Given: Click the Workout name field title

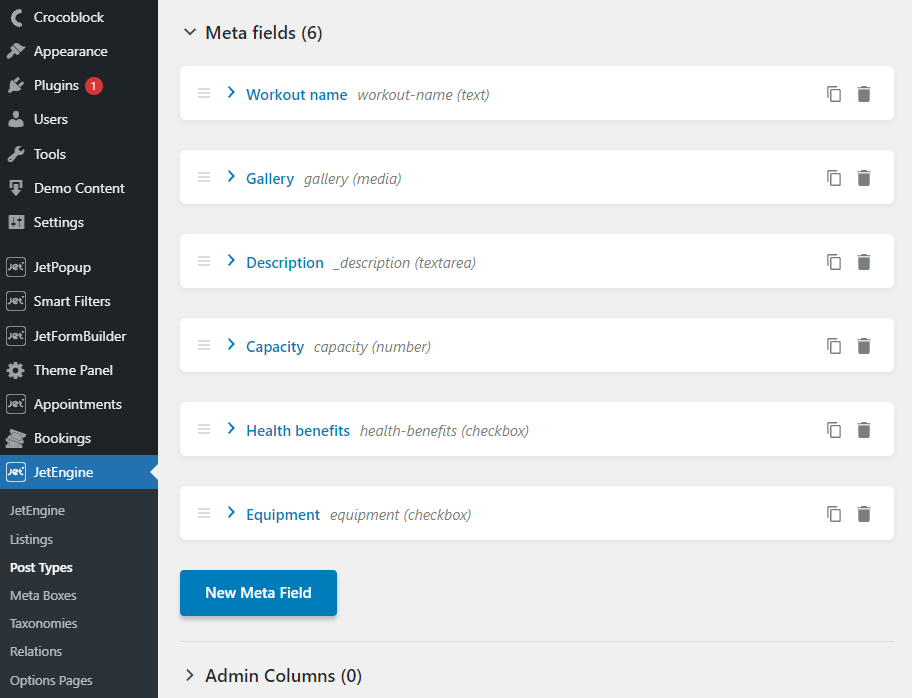Looking at the screenshot, I should click(x=297, y=94).
